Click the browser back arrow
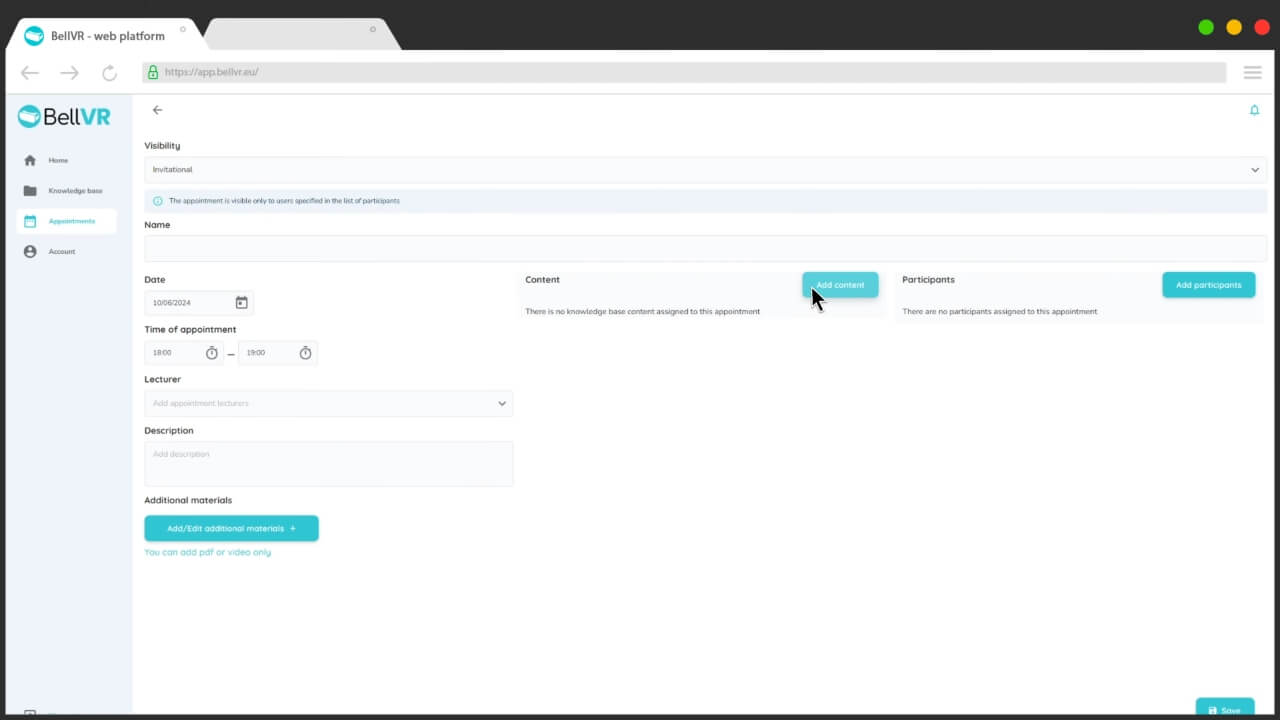1280x720 pixels. click(30, 72)
